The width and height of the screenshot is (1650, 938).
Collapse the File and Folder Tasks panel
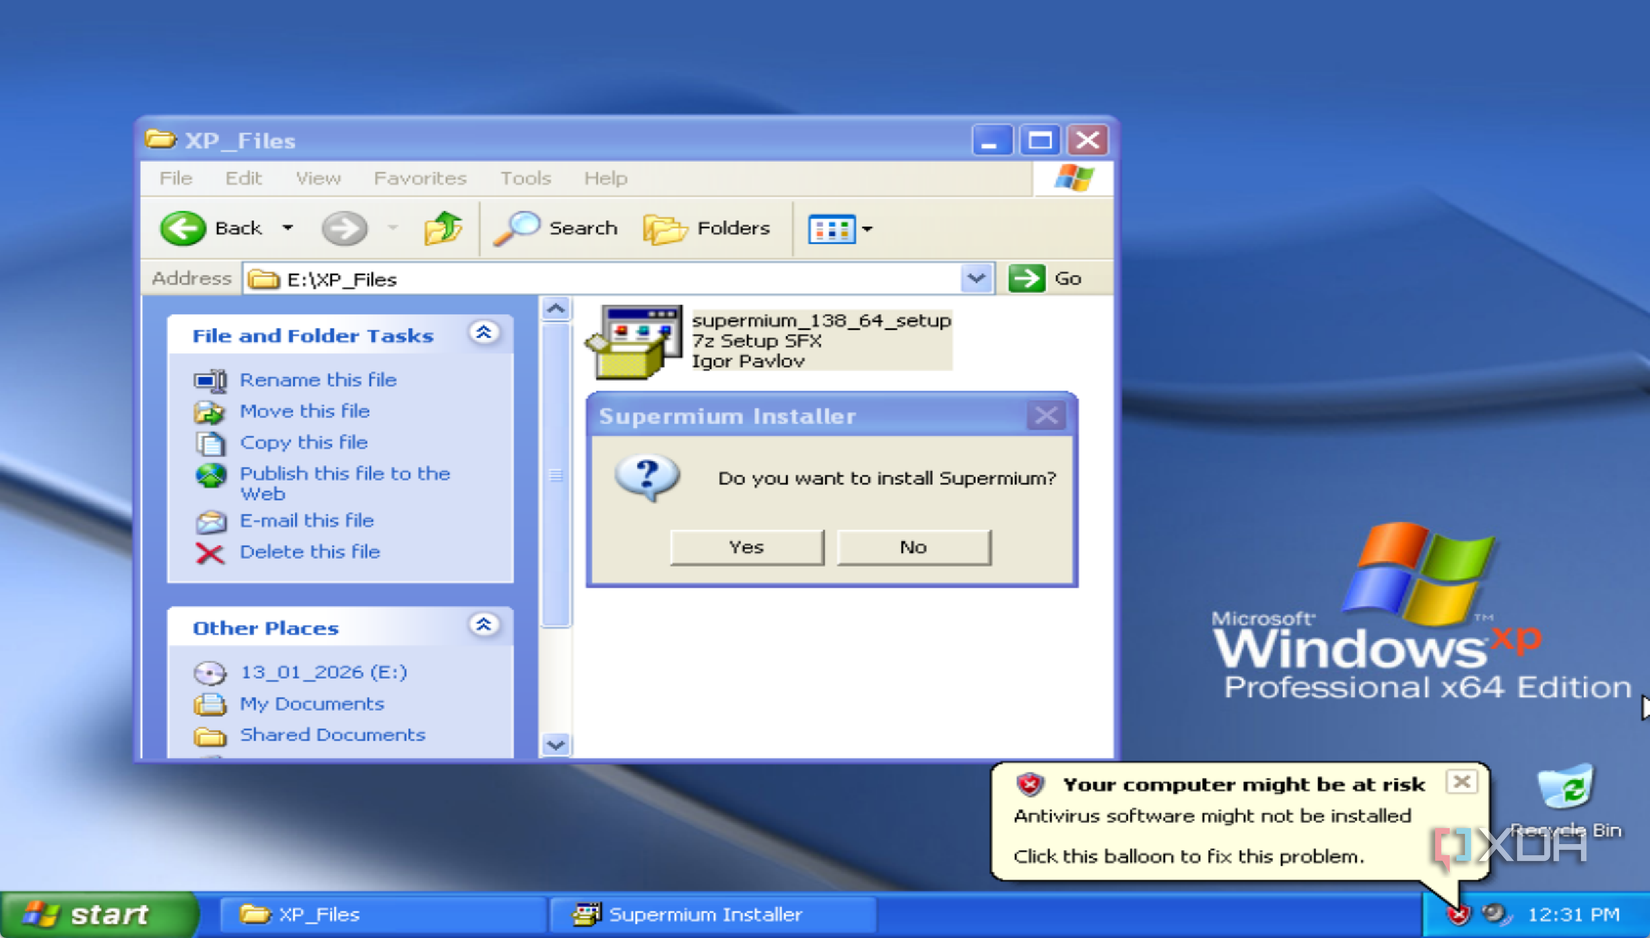pyautogui.click(x=484, y=333)
